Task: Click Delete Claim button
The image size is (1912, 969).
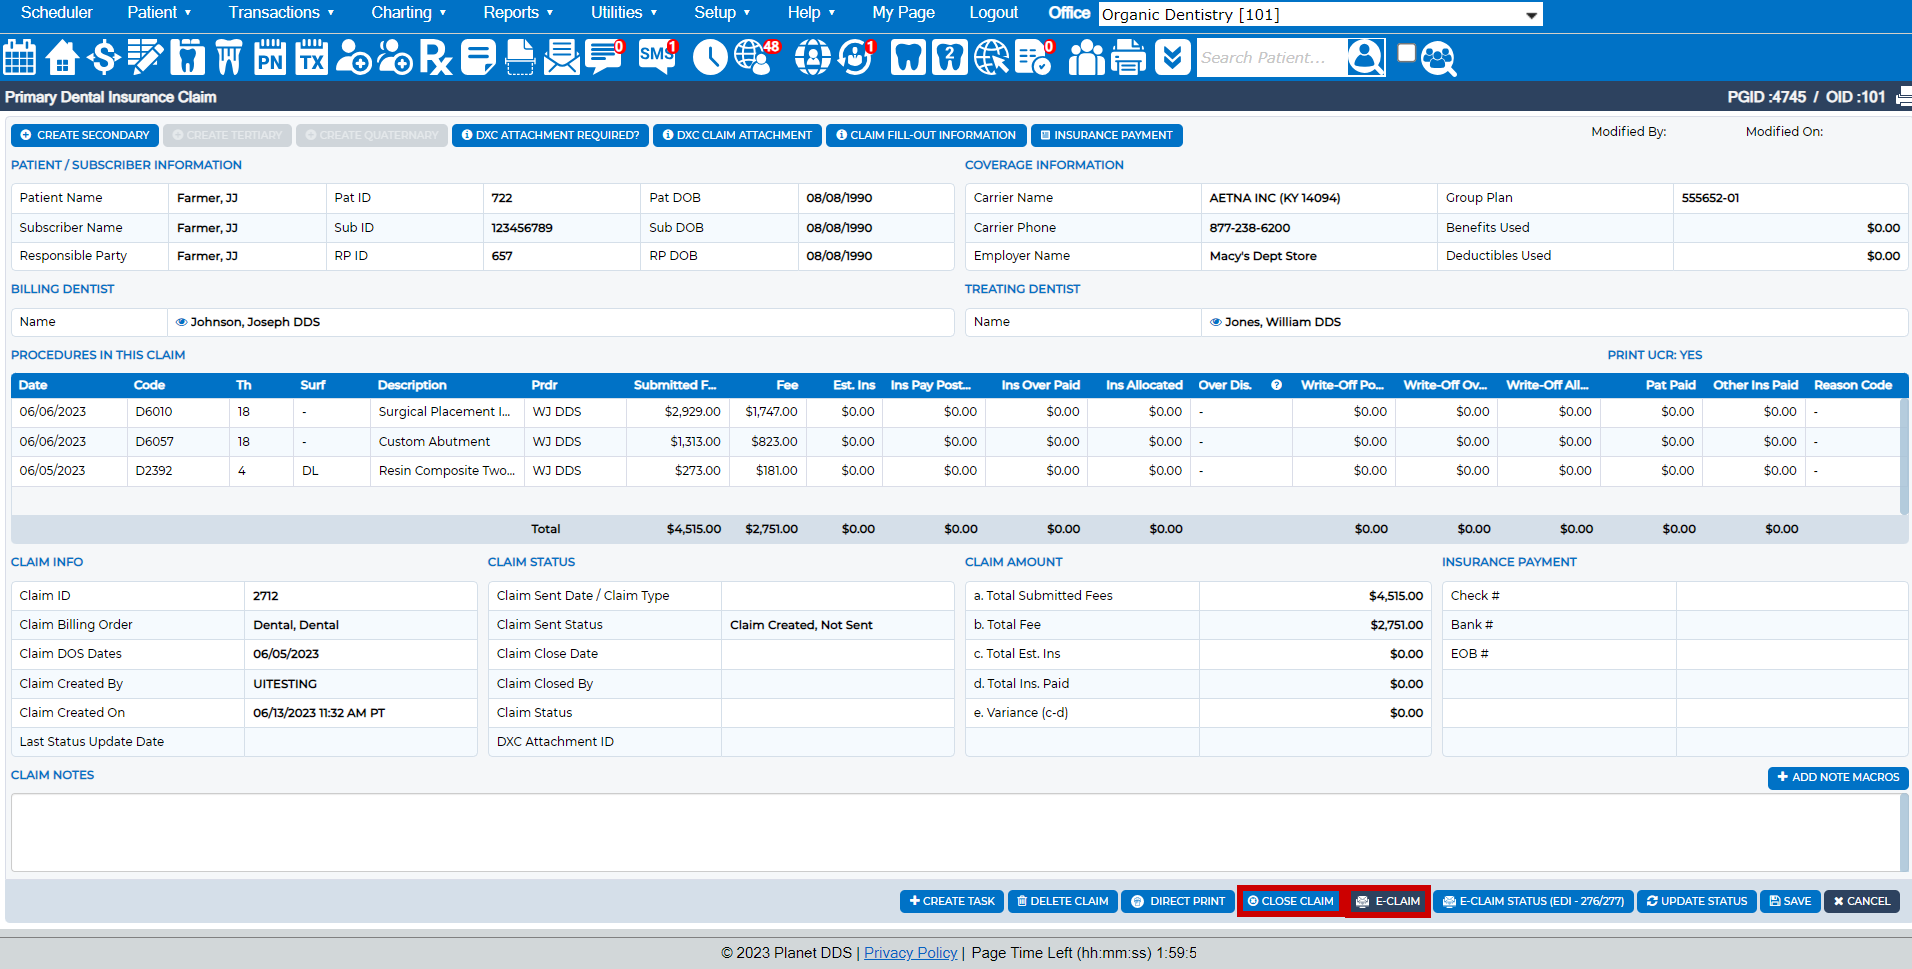Action: [x=1062, y=901]
